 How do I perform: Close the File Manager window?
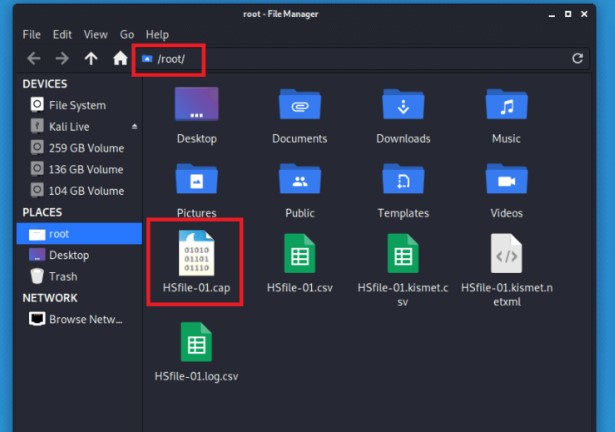tap(584, 14)
